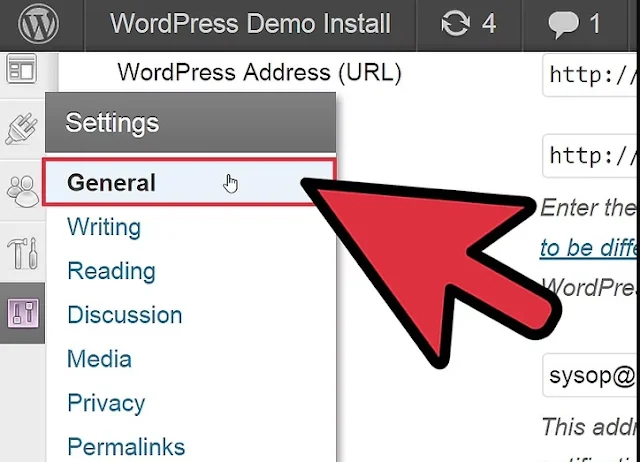Click the Settings flyout header
Viewport: 640px width, 462px height.
191,122
